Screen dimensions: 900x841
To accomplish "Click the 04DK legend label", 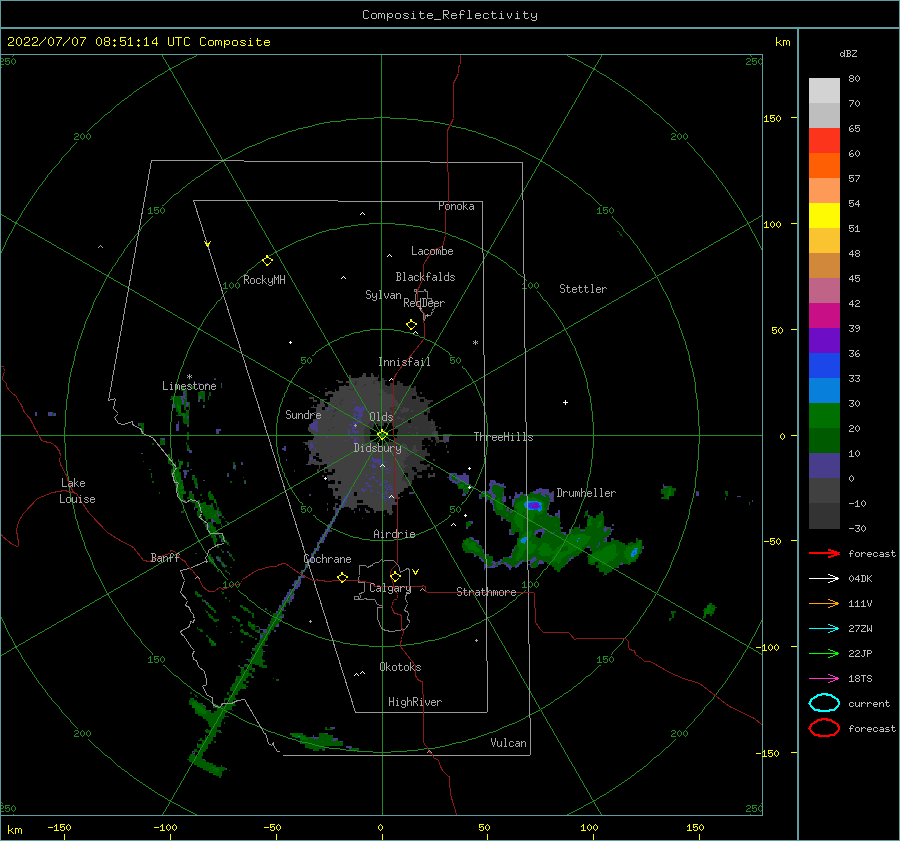I will (860, 579).
